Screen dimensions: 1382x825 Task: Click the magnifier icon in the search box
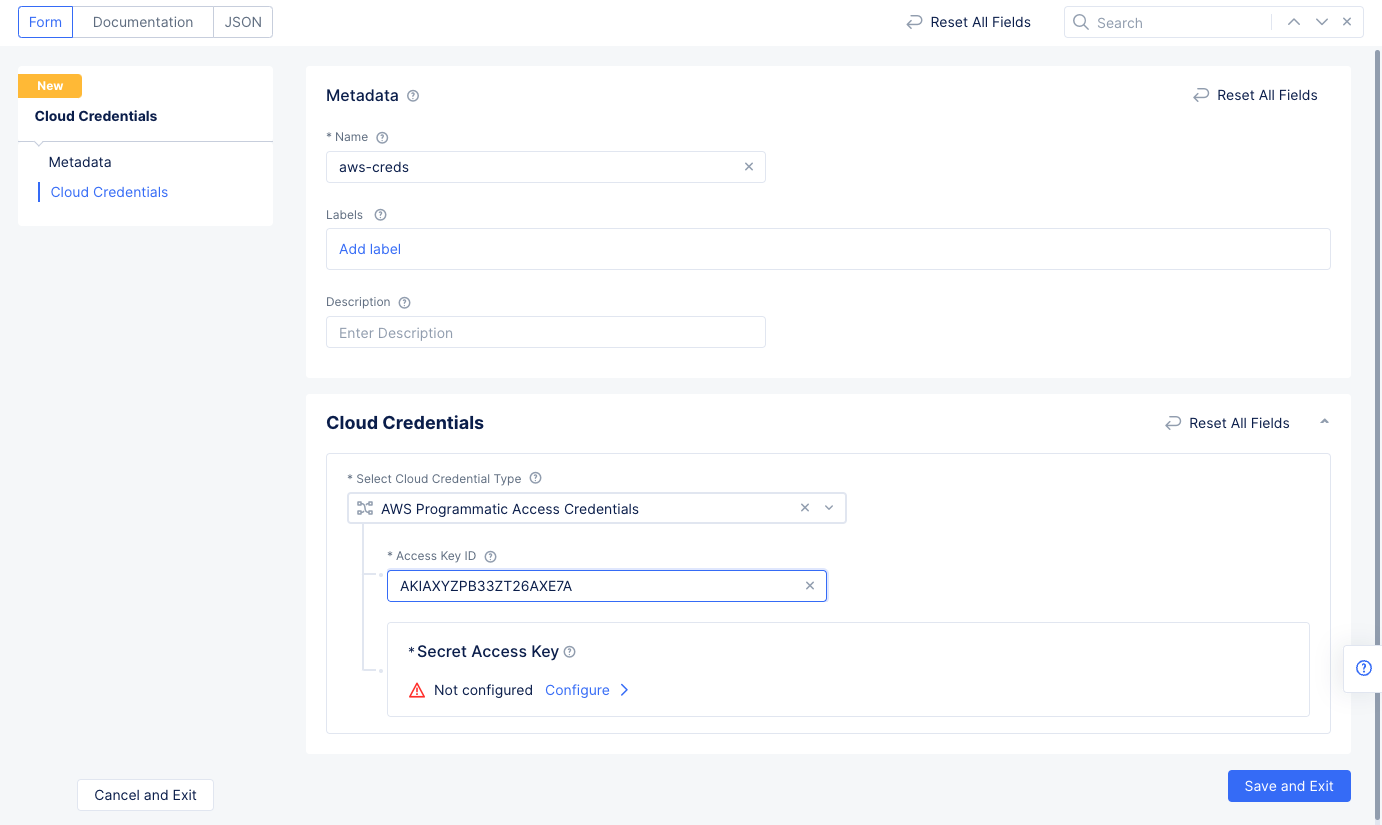point(1081,21)
